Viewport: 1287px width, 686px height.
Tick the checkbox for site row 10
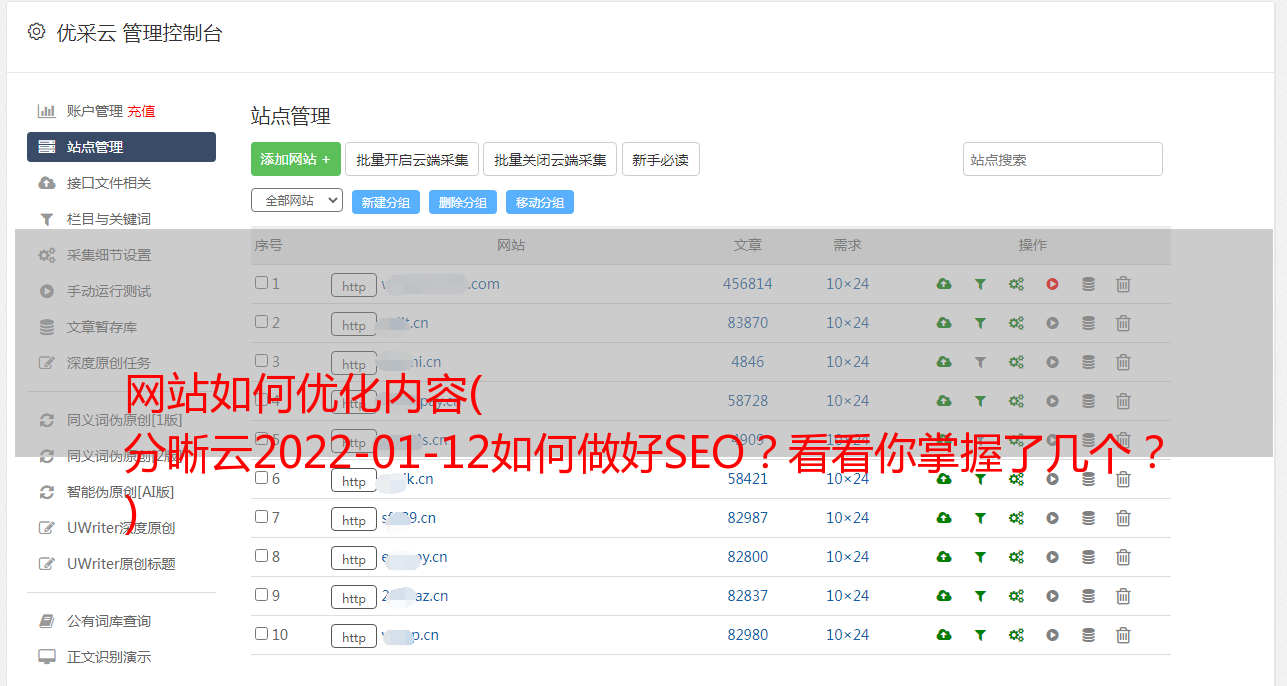261,634
